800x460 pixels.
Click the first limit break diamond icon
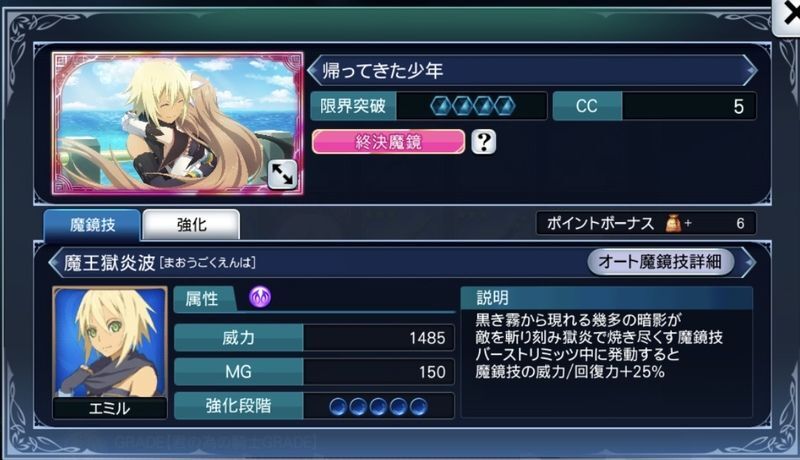441,106
